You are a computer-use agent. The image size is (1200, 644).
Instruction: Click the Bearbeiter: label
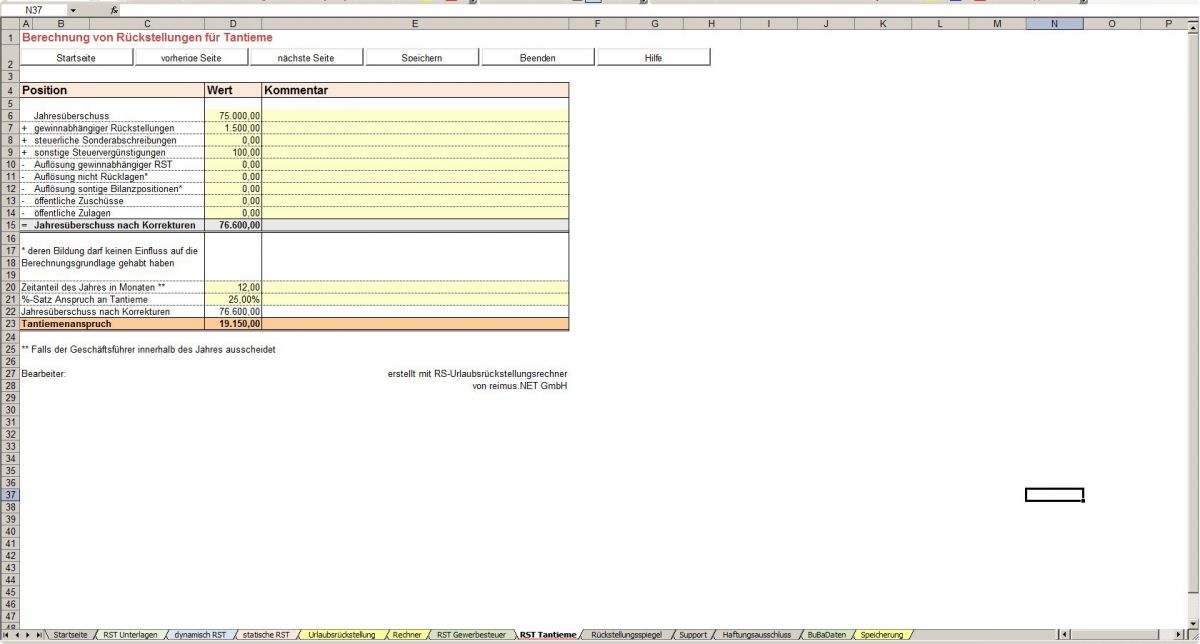(x=43, y=373)
